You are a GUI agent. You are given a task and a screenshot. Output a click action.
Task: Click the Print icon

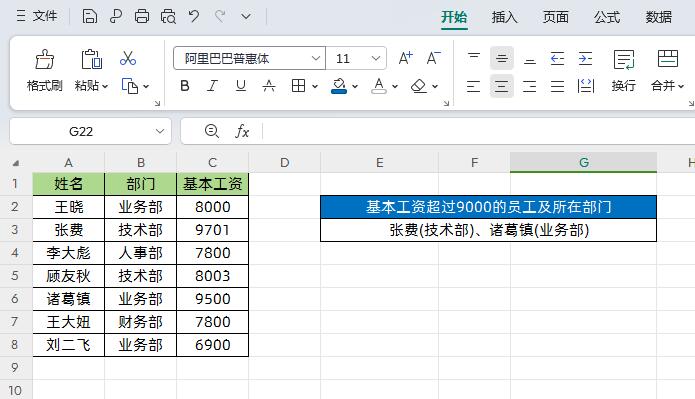pos(142,16)
